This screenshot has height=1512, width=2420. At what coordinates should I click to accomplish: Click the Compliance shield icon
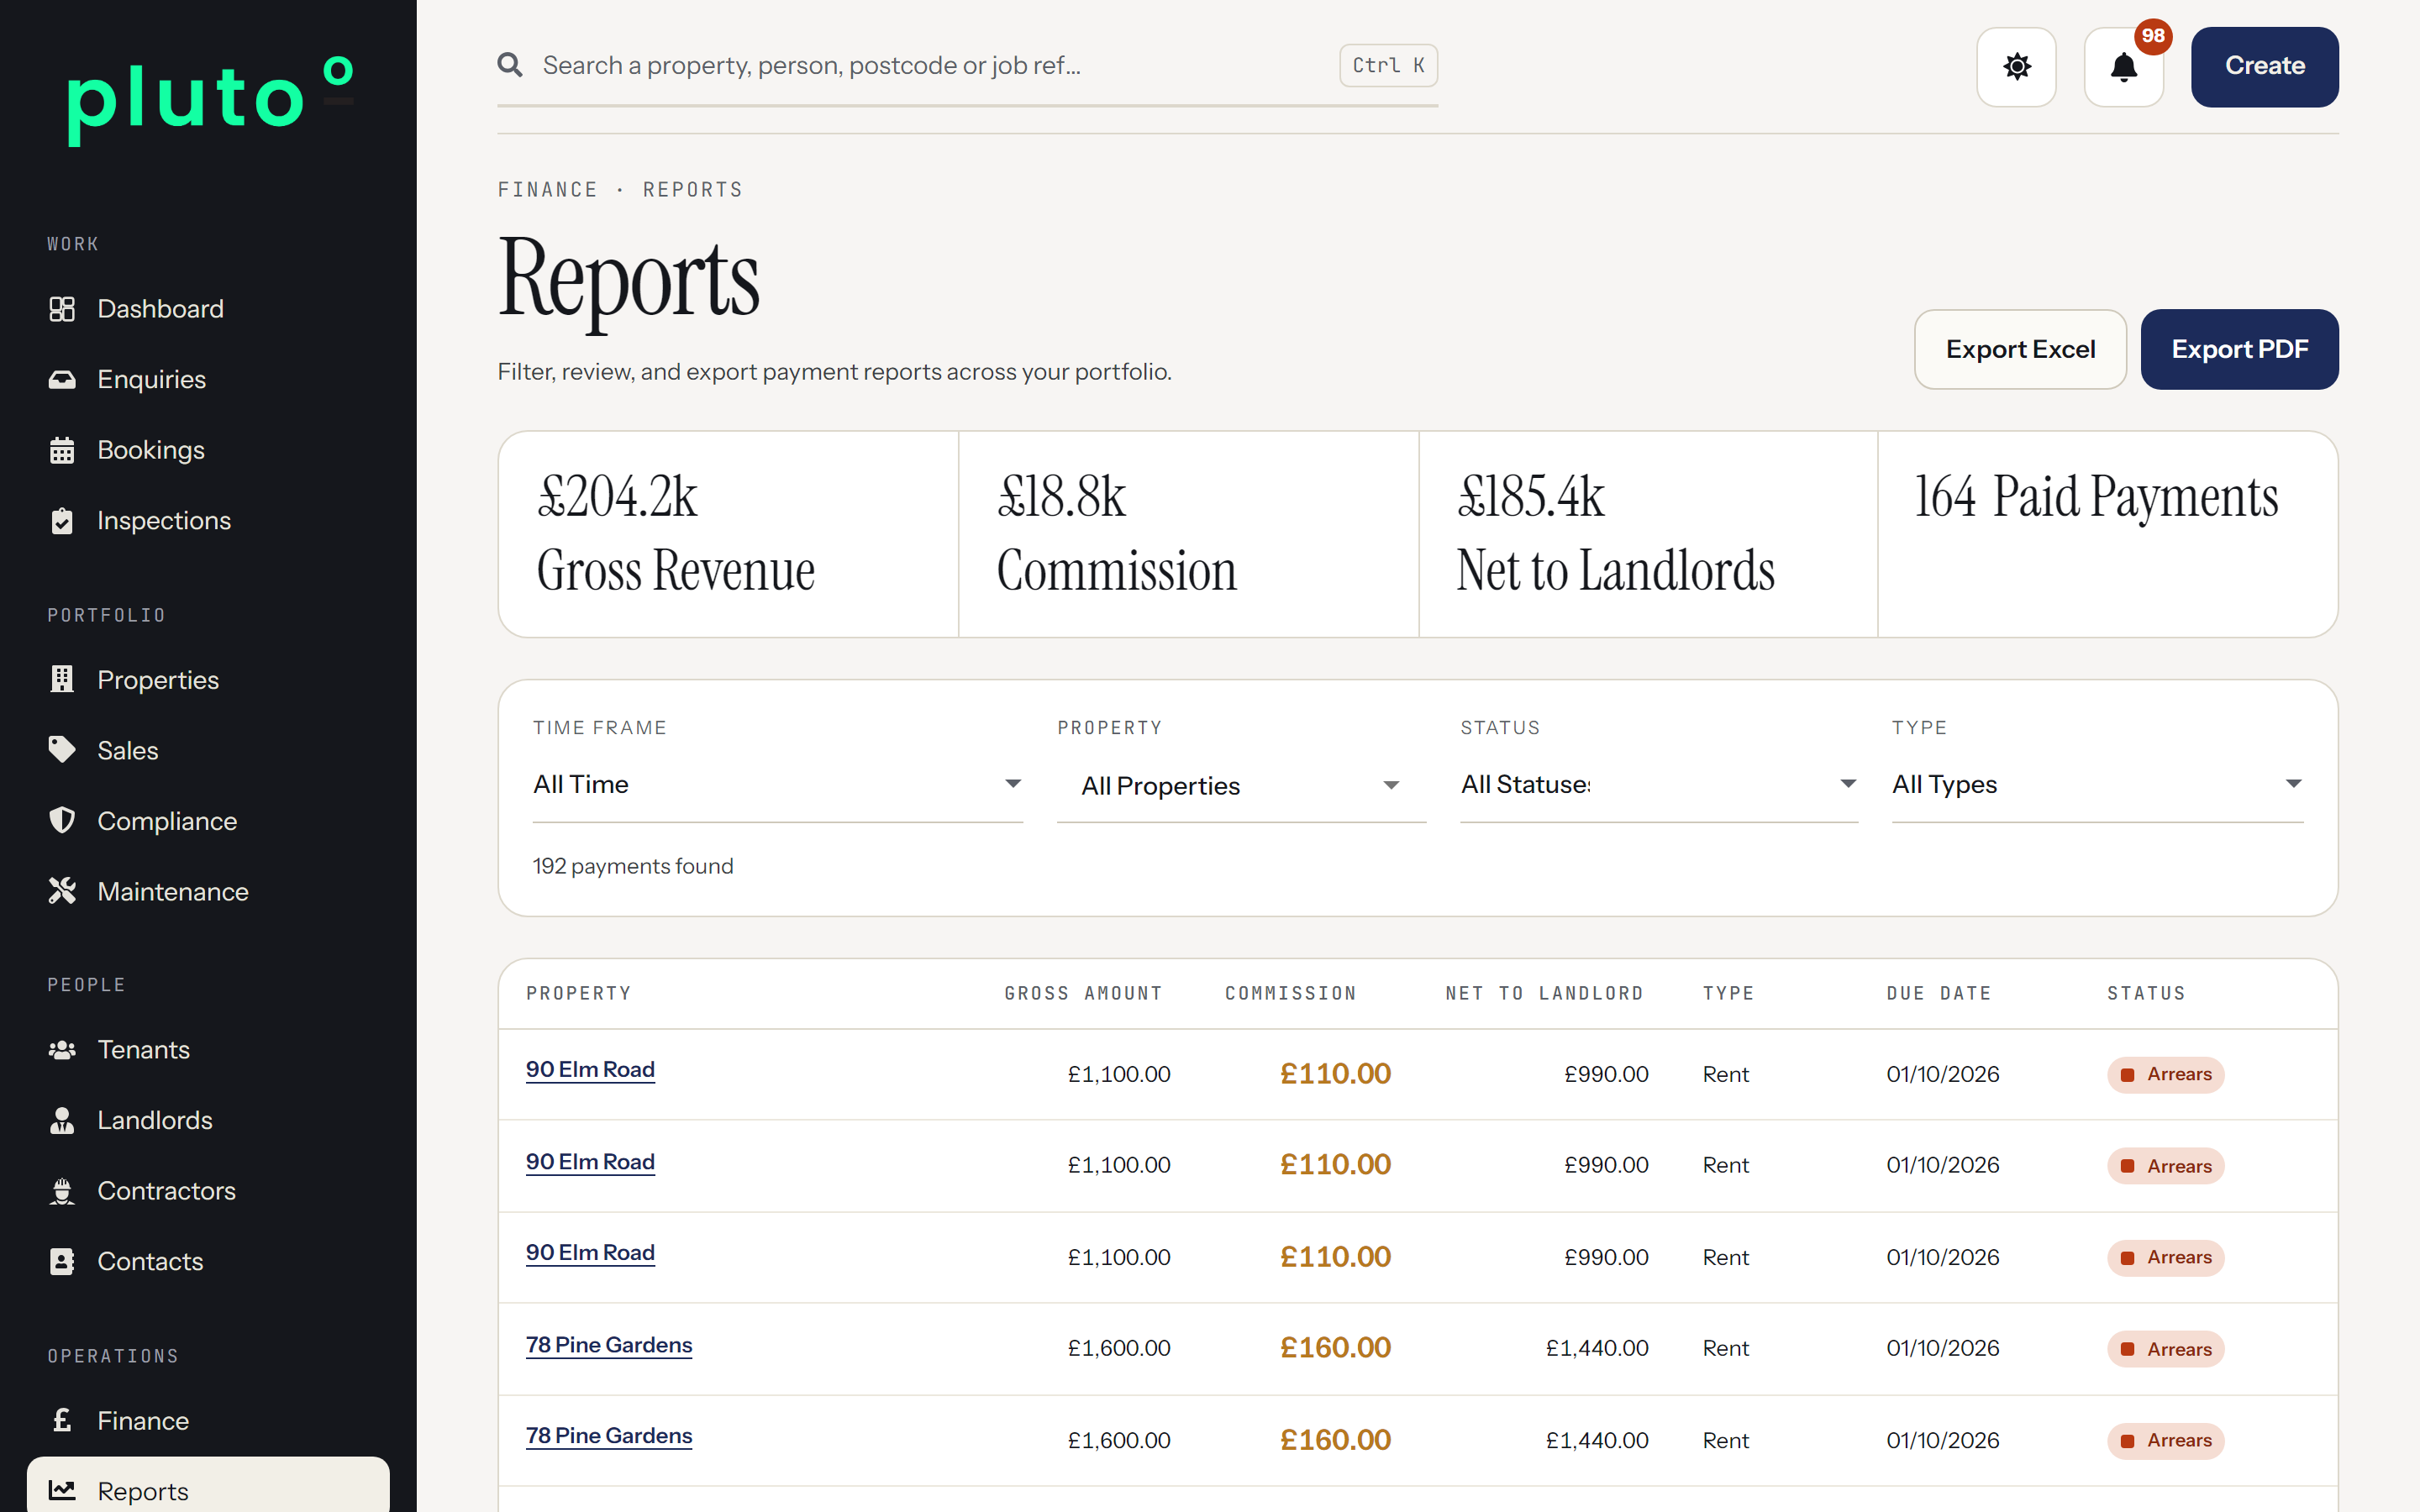point(62,820)
